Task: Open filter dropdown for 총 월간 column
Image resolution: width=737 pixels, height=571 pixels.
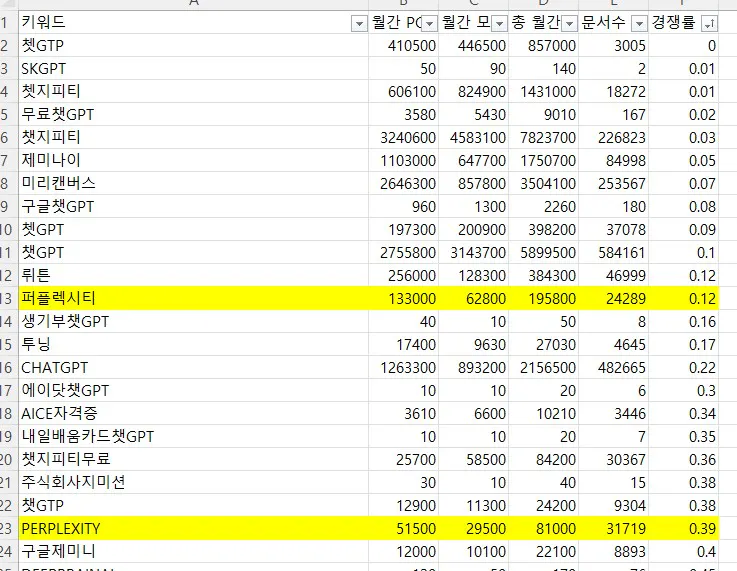Action: click(x=569, y=23)
